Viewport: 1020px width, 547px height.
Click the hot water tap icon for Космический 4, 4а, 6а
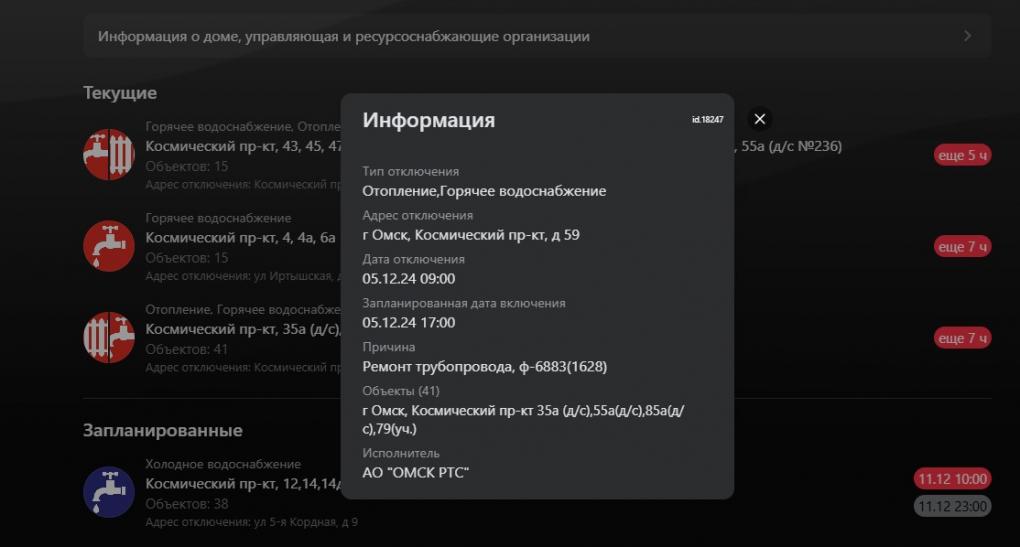pos(109,246)
